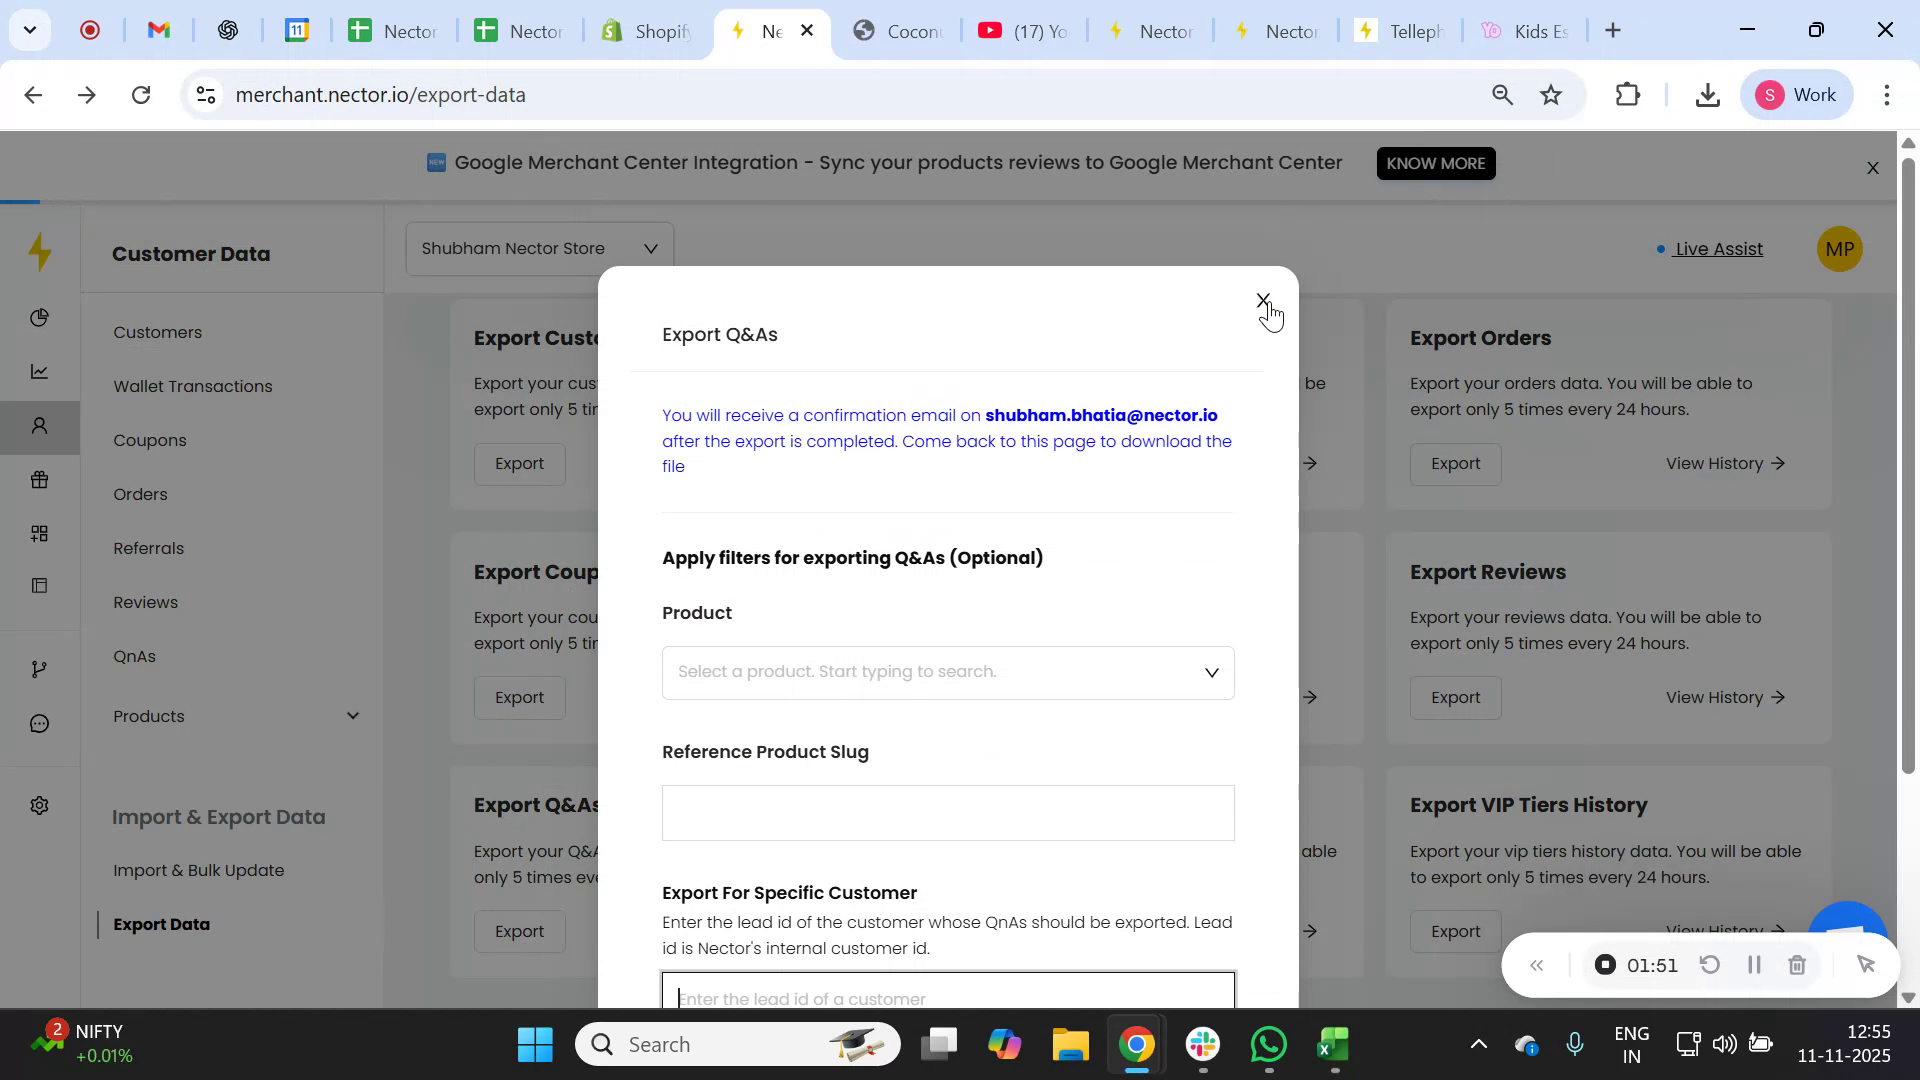Image resolution: width=1920 pixels, height=1080 pixels.
Task: Click the KNOW MORE banner button
Action: [1436, 163]
